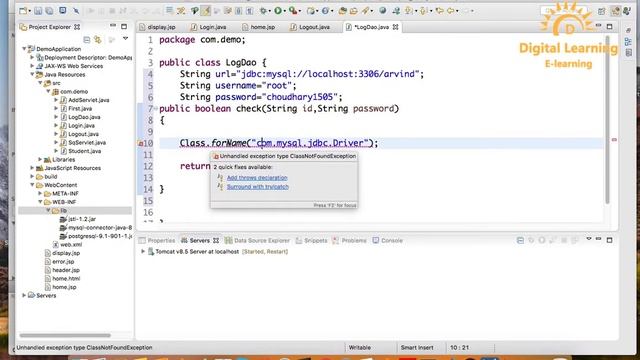The image size is (640, 360).
Task: Click error annotation in overview ruler
Action: pos(614,140)
